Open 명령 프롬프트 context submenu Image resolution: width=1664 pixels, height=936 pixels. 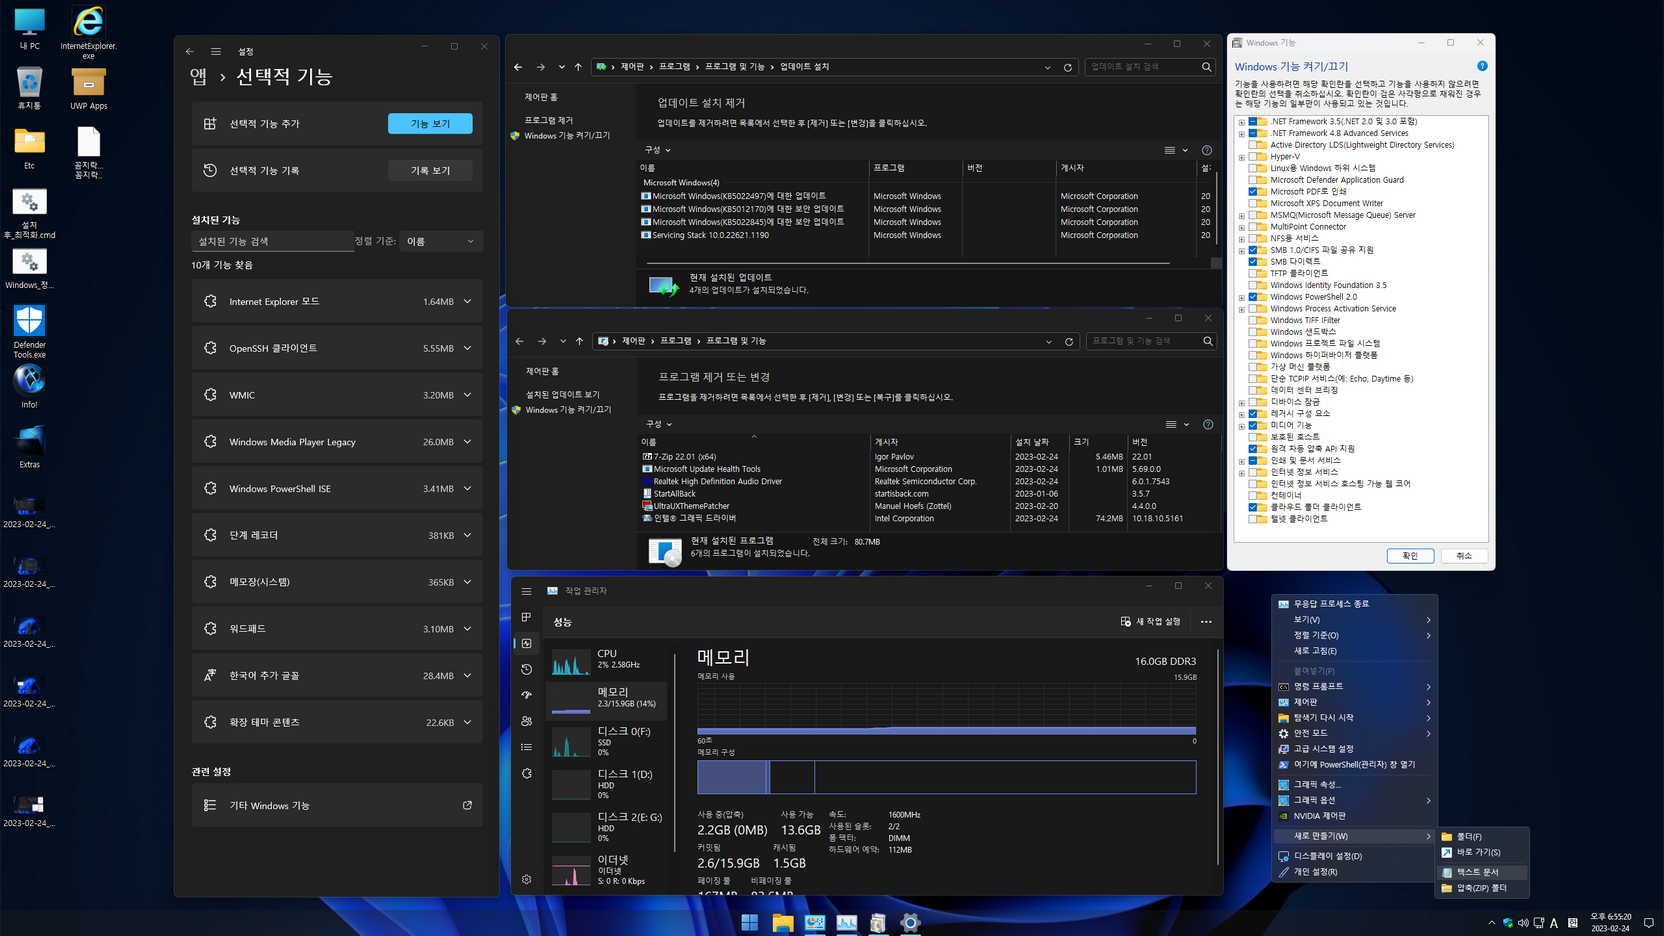(x=1354, y=687)
